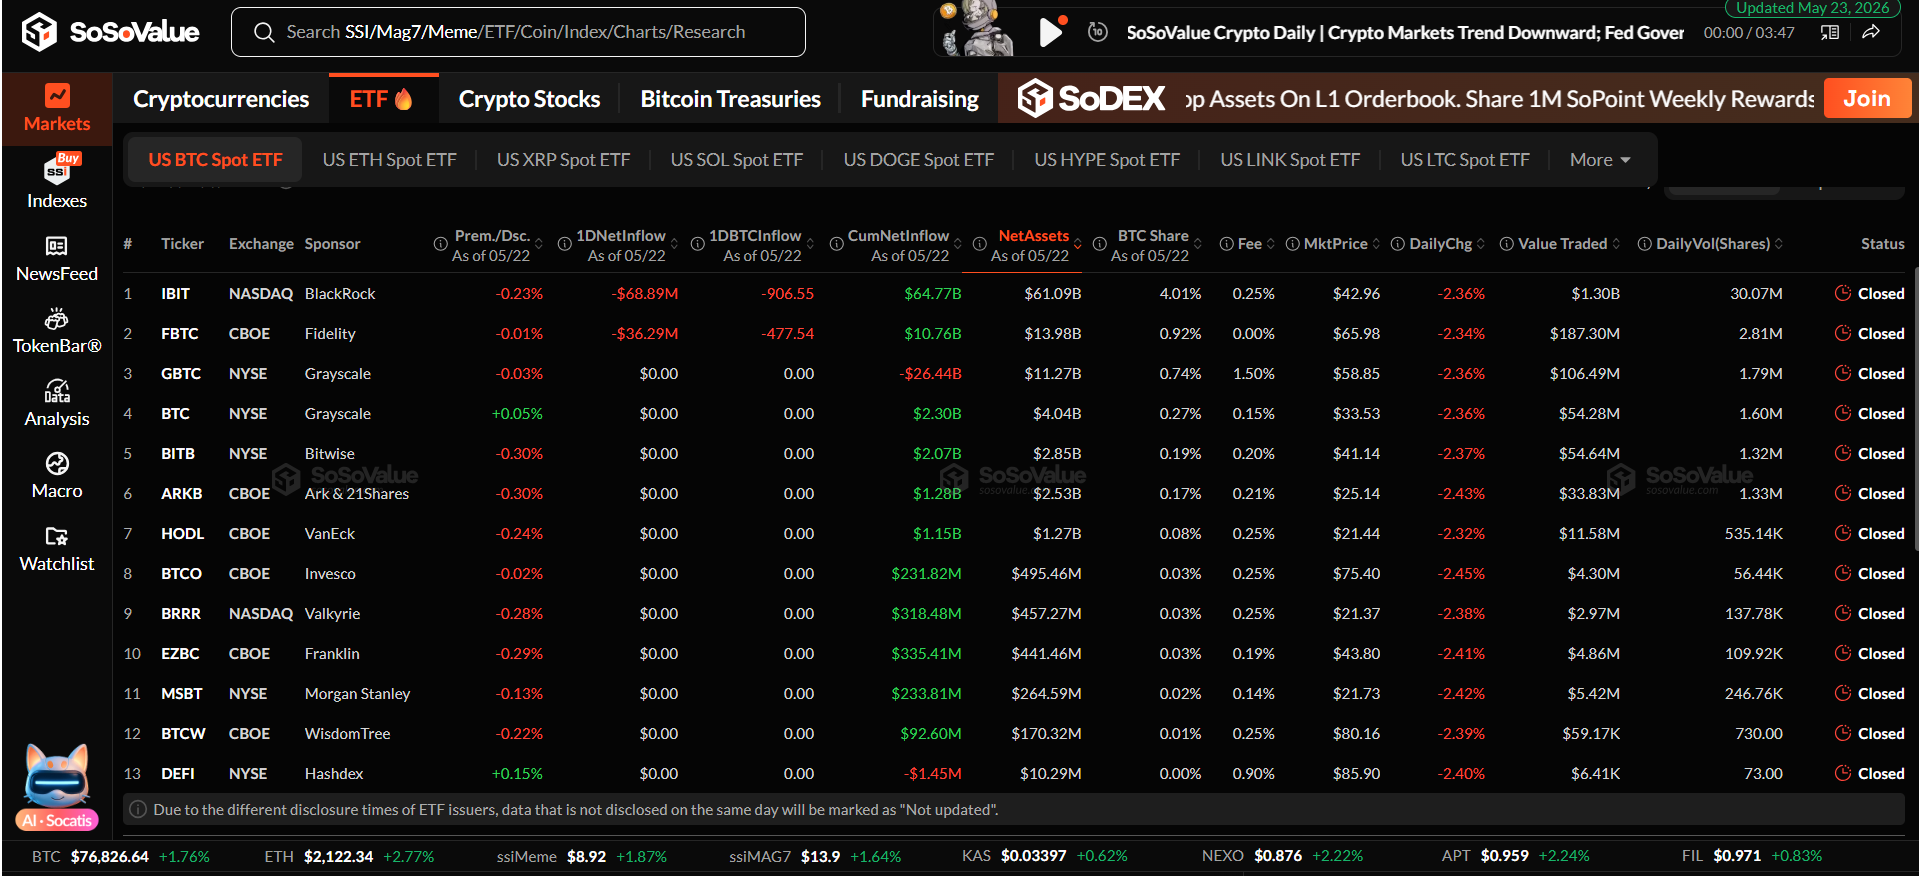Focus the search input field
The height and width of the screenshot is (876, 1919).
click(x=518, y=32)
